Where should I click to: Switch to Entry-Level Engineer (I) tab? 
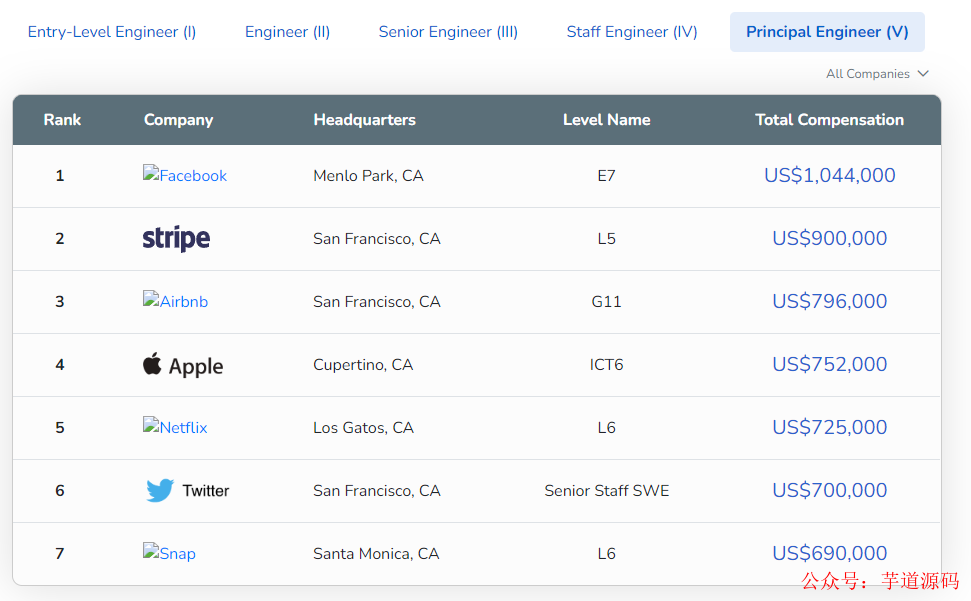[x=112, y=32]
